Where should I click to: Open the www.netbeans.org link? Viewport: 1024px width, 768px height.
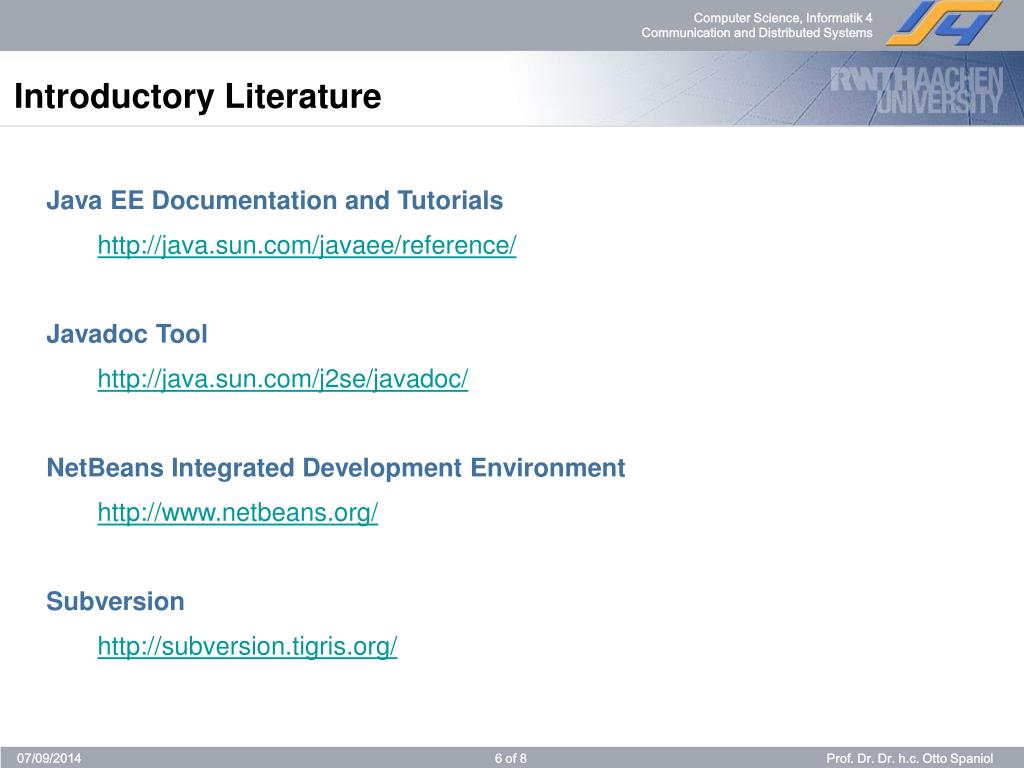(238, 513)
